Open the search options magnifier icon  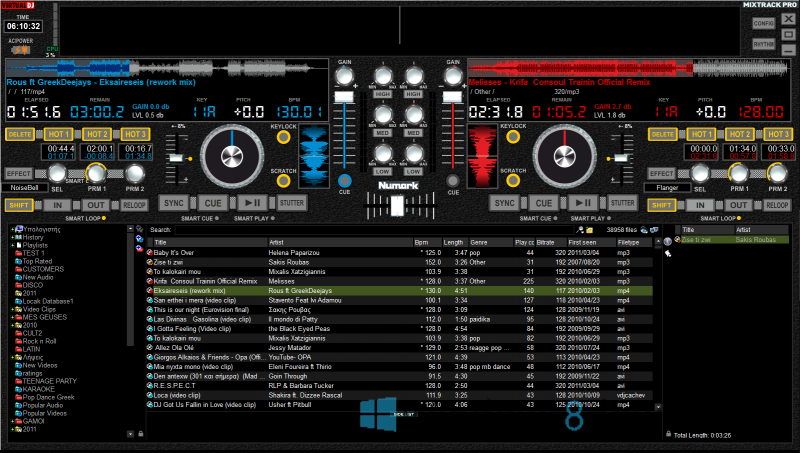pyautogui.click(x=580, y=230)
